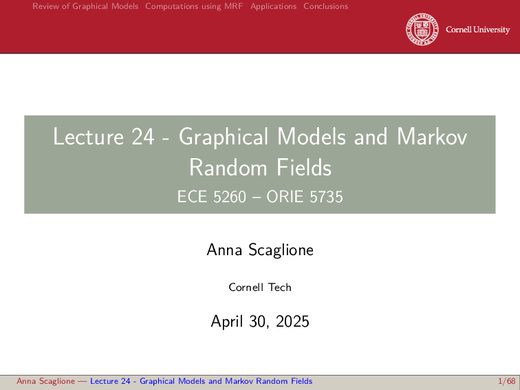The width and height of the screenshot is (520, 390).
Task: Click the ECE 5260 – ORIE 5735 subtitle
Action: tap(260, 196)
